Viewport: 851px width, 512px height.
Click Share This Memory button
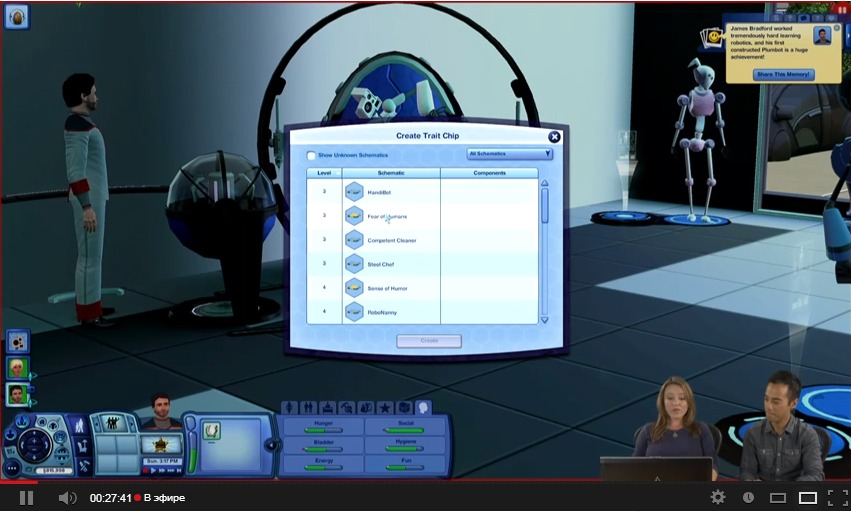click(x=783, y=74)
